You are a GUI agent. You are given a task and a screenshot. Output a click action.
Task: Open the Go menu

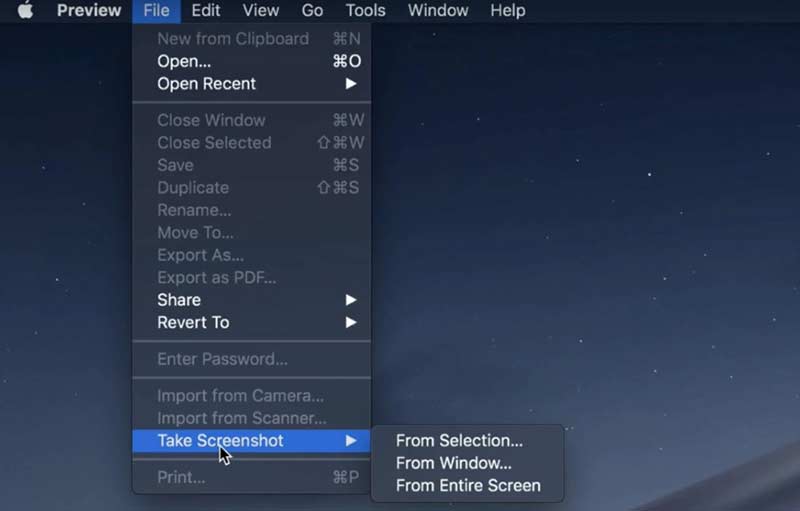pyautogui.click(x=312, y=11)
